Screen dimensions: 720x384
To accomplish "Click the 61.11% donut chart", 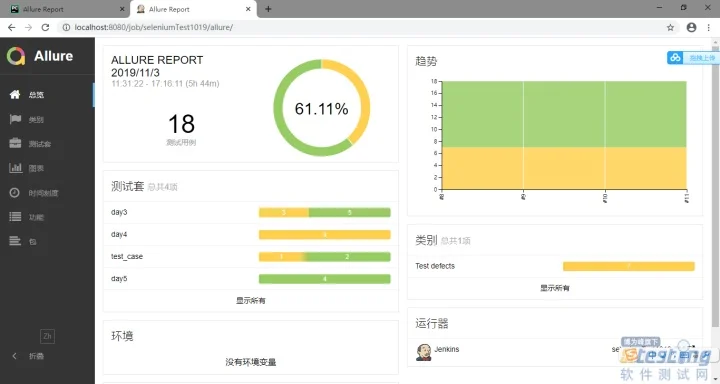I will 321,108.
